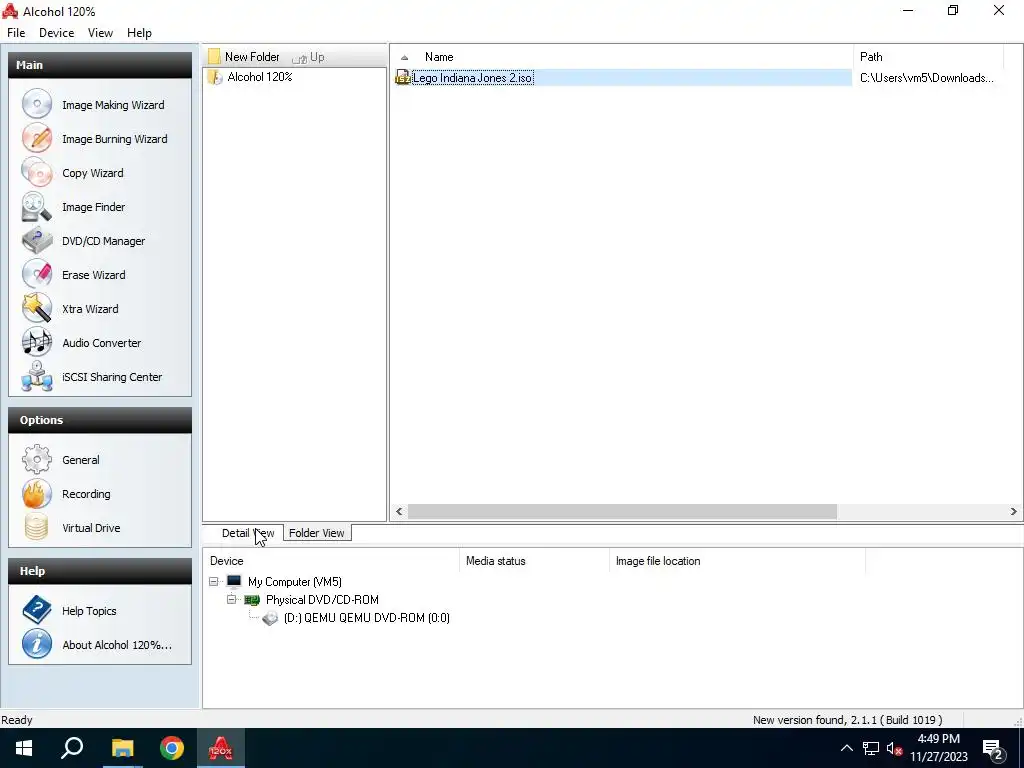Open the Image Finder magnifier icon
1024x768 pixels.
(x=37, y=206)
